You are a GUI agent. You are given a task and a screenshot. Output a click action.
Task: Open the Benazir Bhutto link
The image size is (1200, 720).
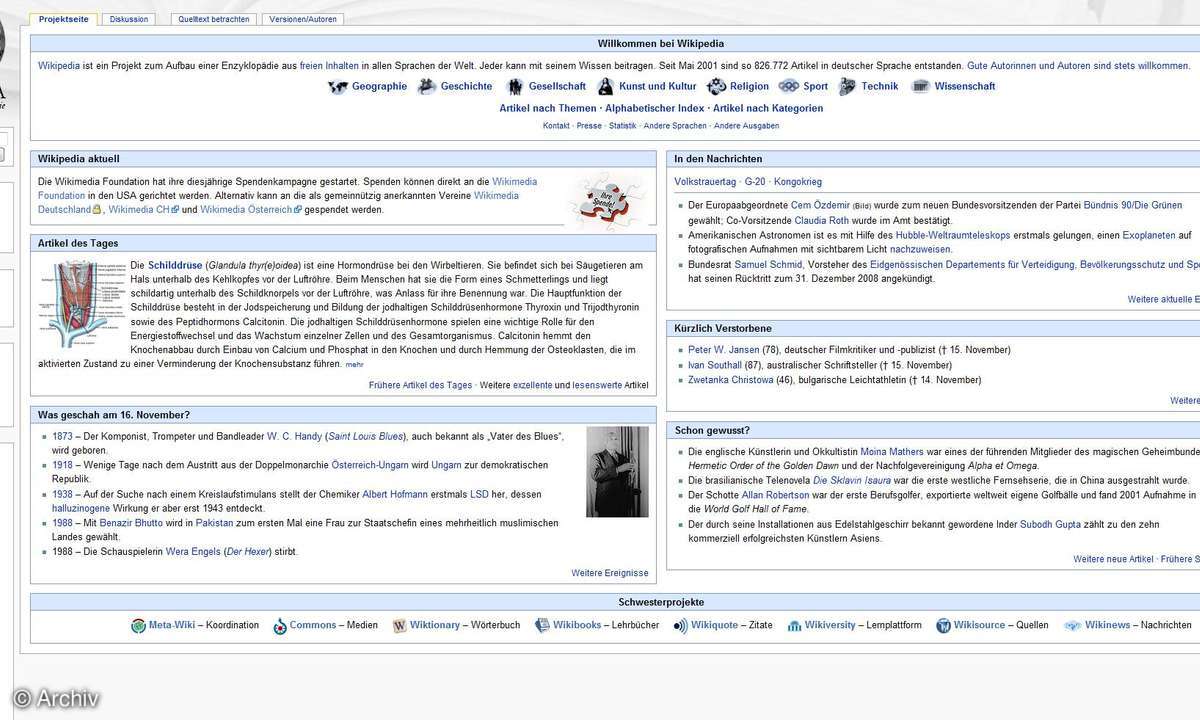[131, 523]
